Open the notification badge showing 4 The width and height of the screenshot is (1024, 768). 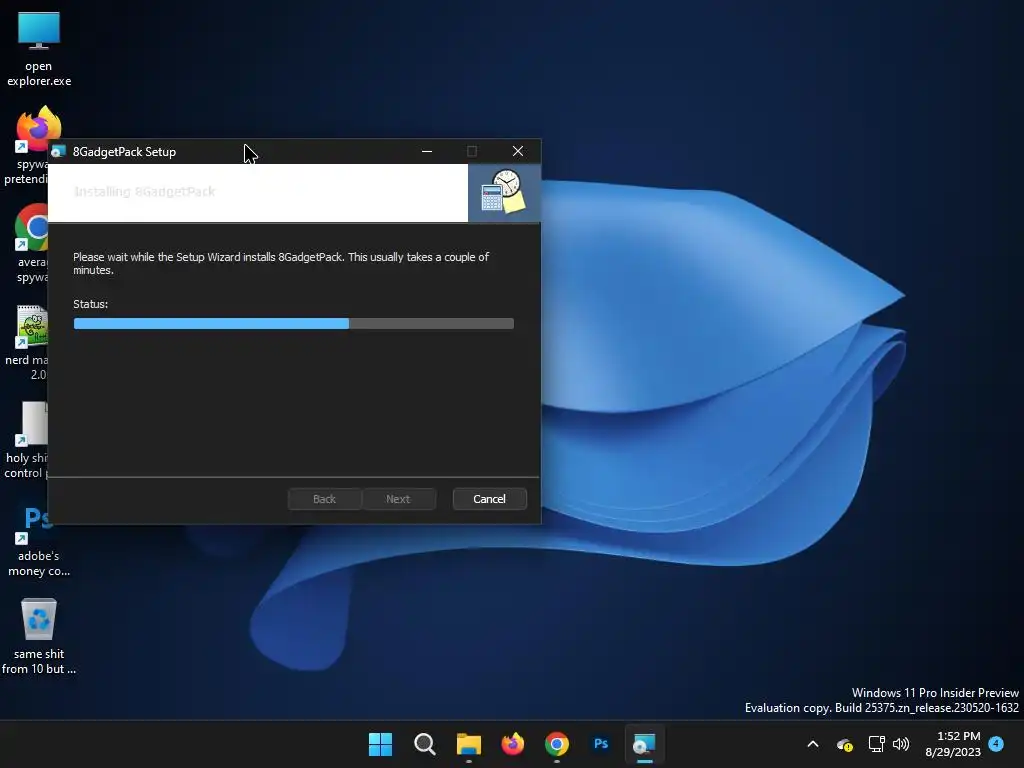[x=996, y=744]
